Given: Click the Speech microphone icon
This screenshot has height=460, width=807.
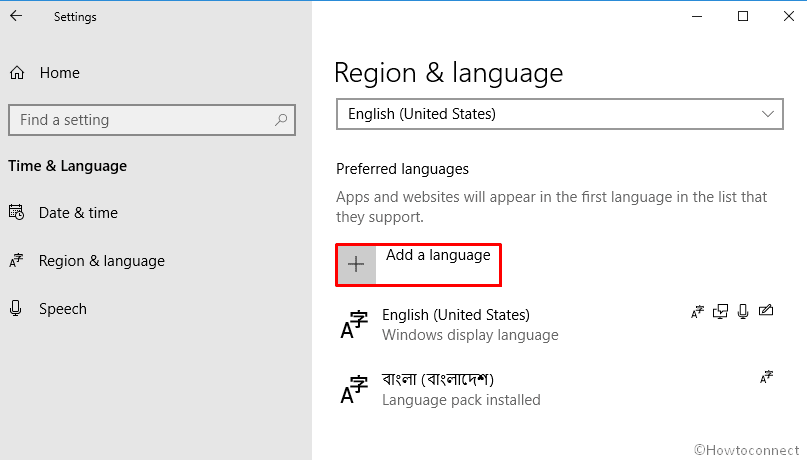Looking at the screenshot, I should click(x=16, y=308).
